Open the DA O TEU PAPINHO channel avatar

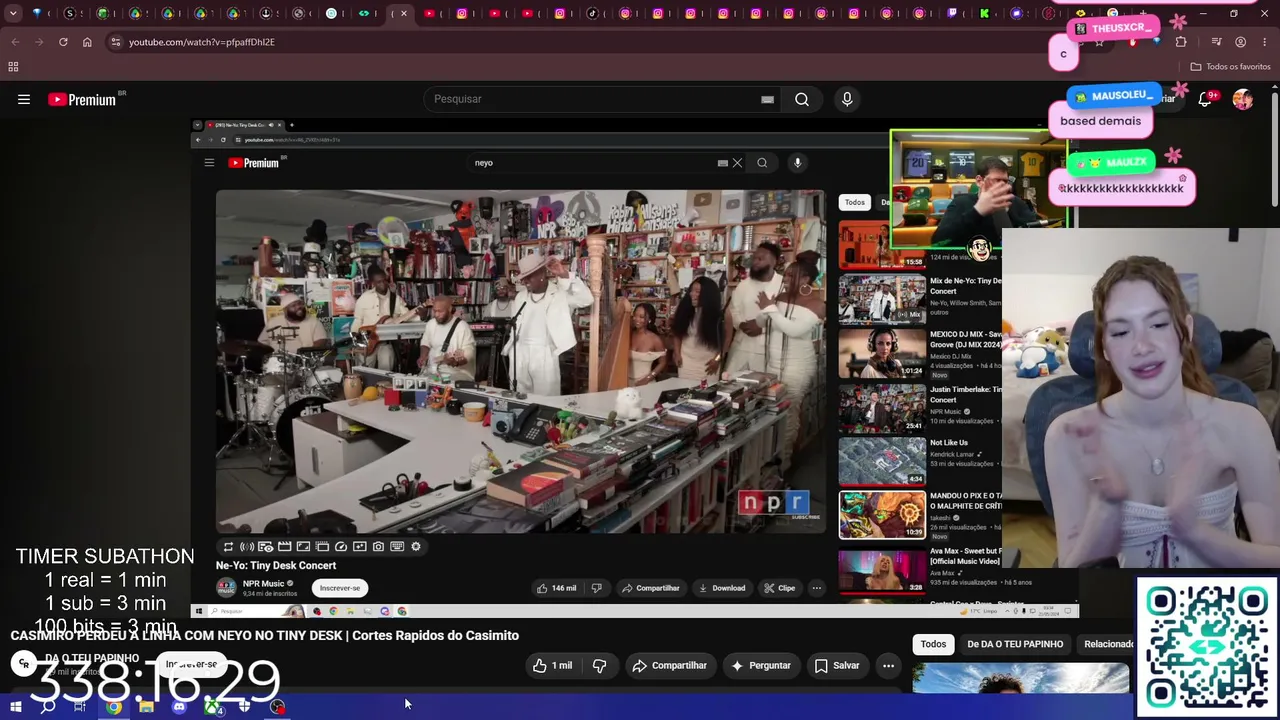24,664
